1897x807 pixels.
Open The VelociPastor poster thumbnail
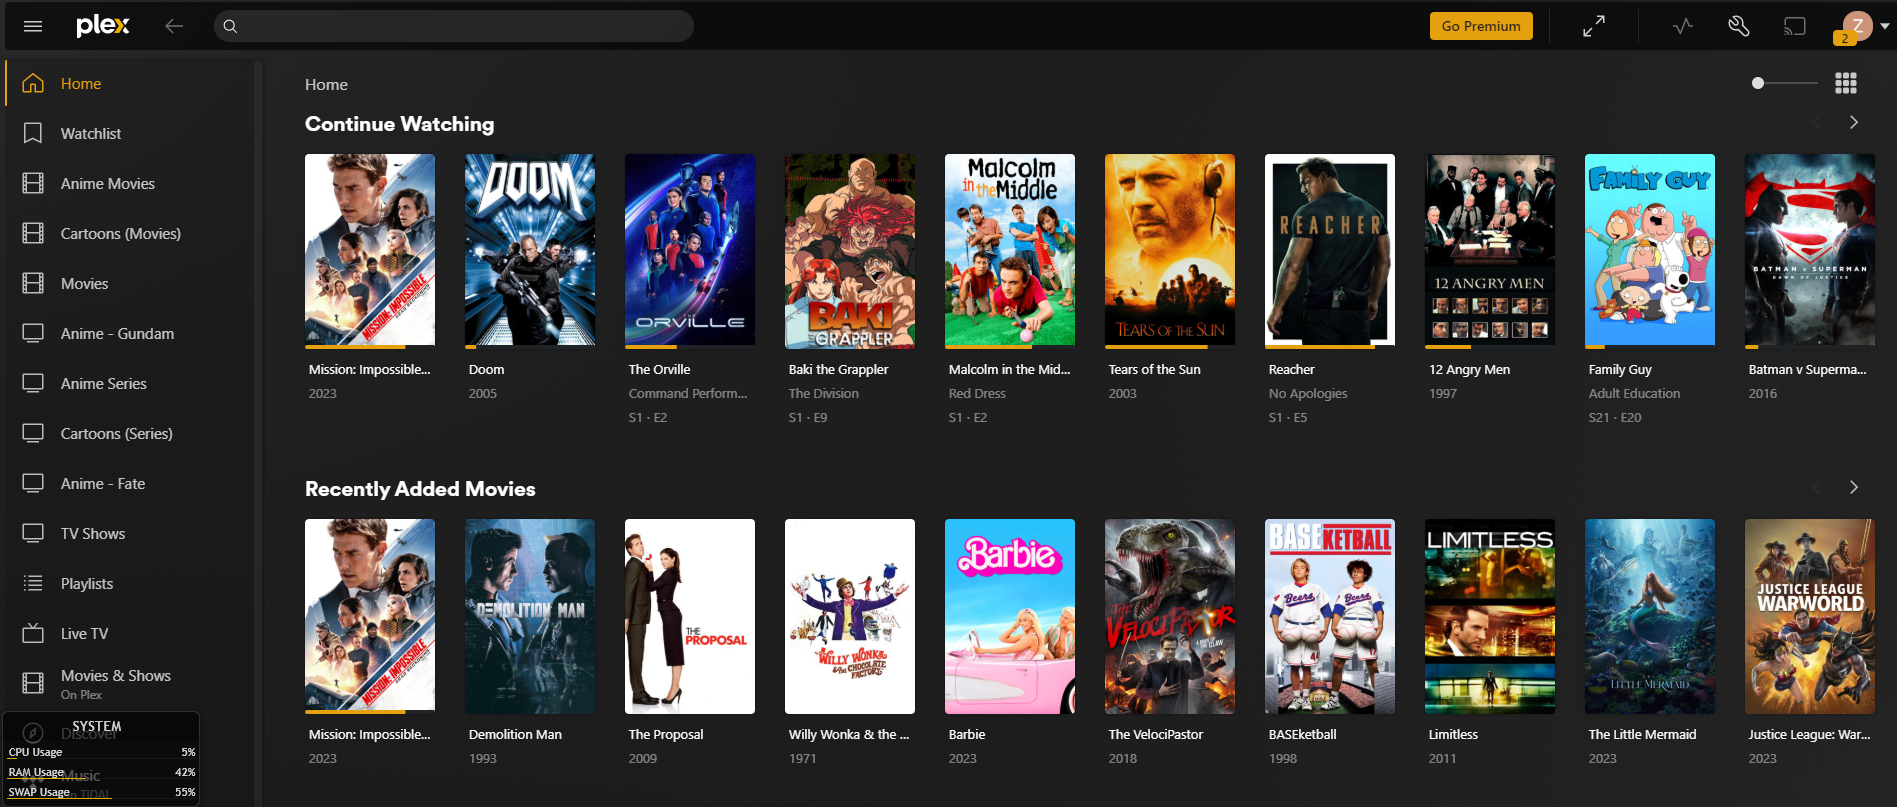[x=1170, y=616]
